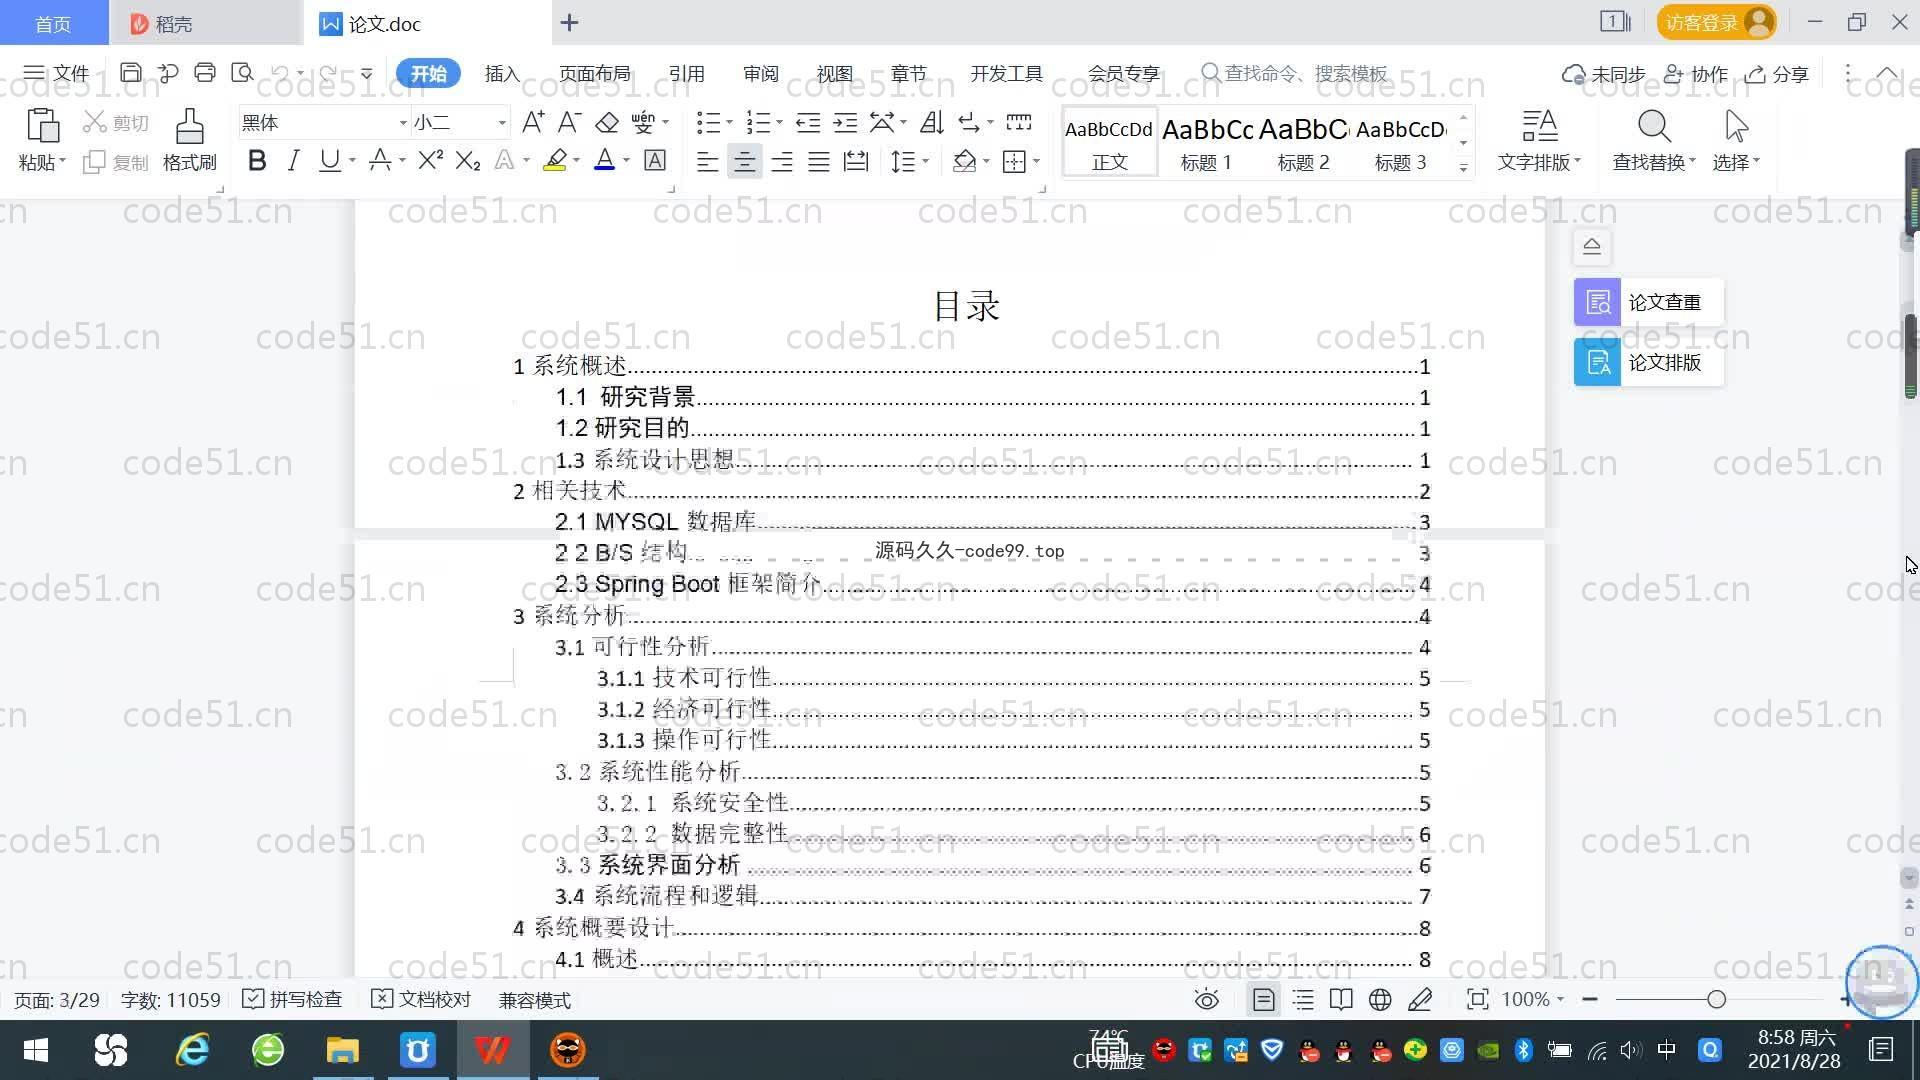Switch to the 页面布局 tab

tap(595, 74)
